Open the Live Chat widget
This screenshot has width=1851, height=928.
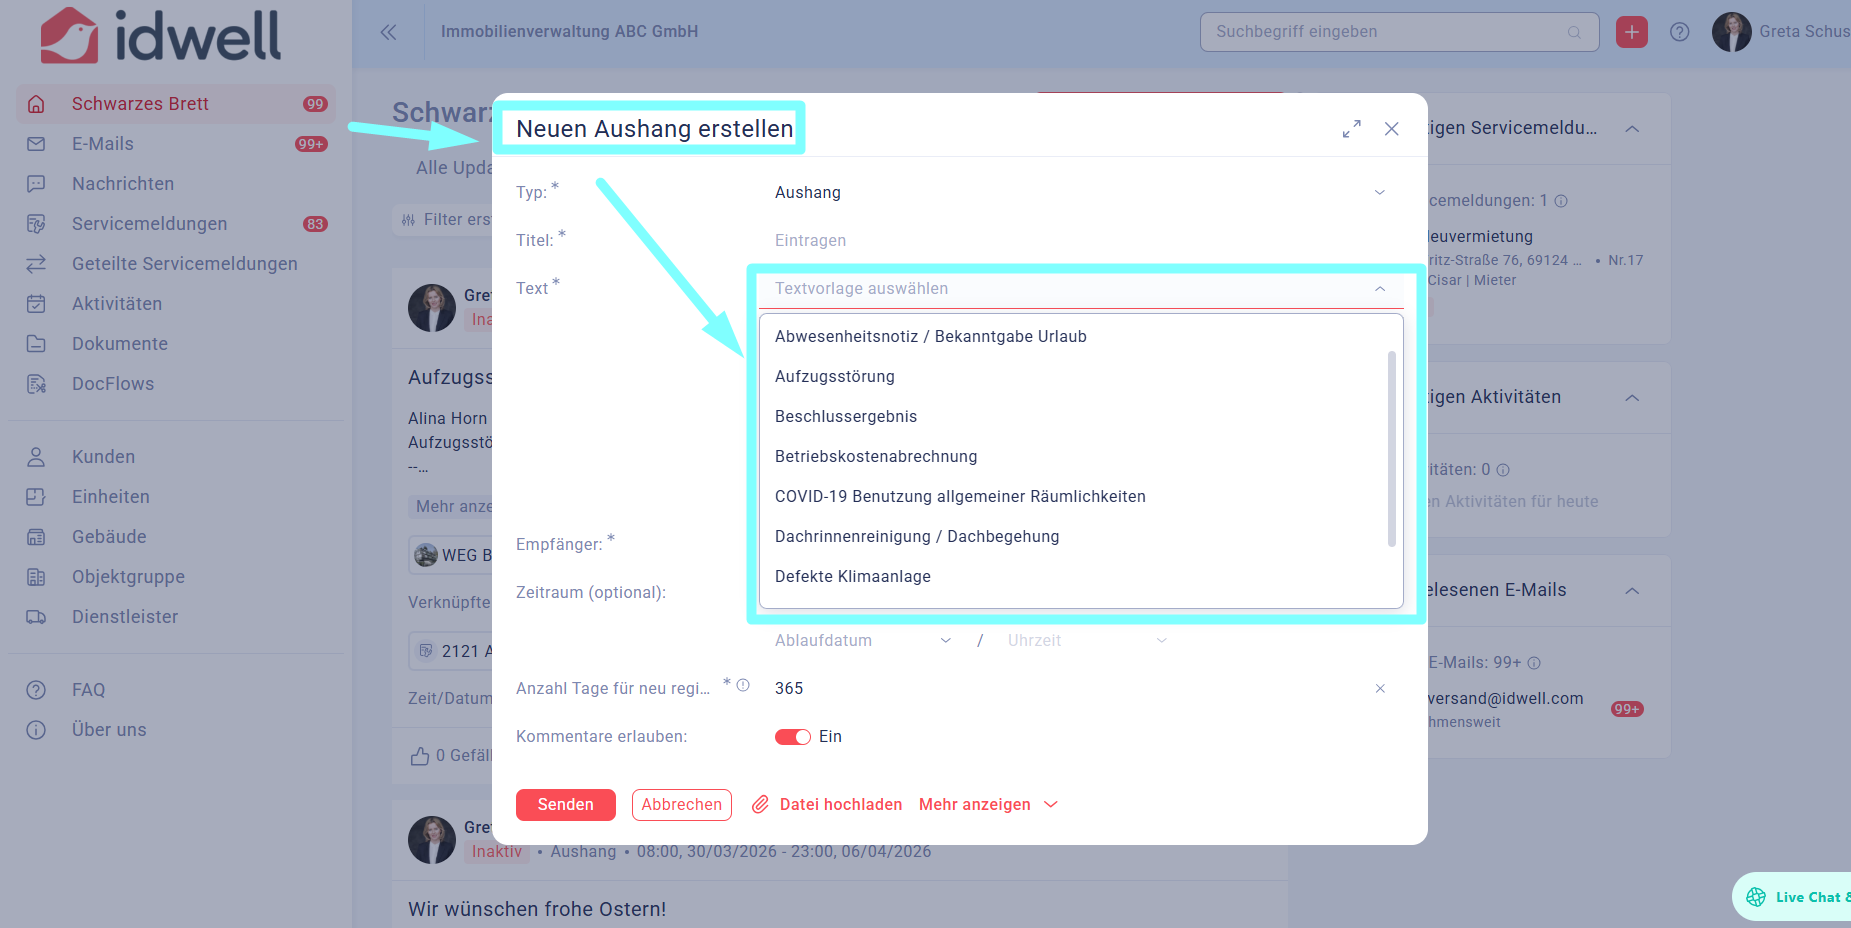tap(1792, 897)
